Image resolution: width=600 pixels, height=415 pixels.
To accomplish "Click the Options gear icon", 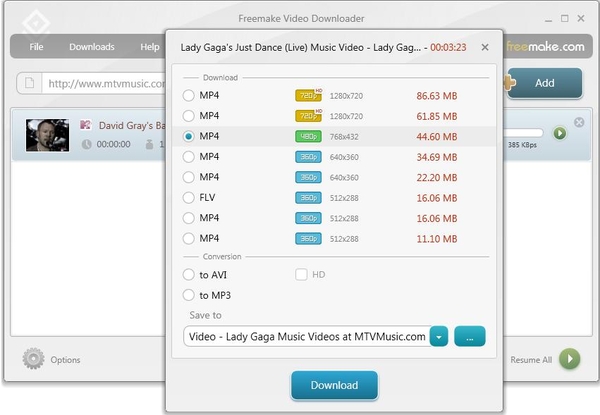I will point(34,359).
